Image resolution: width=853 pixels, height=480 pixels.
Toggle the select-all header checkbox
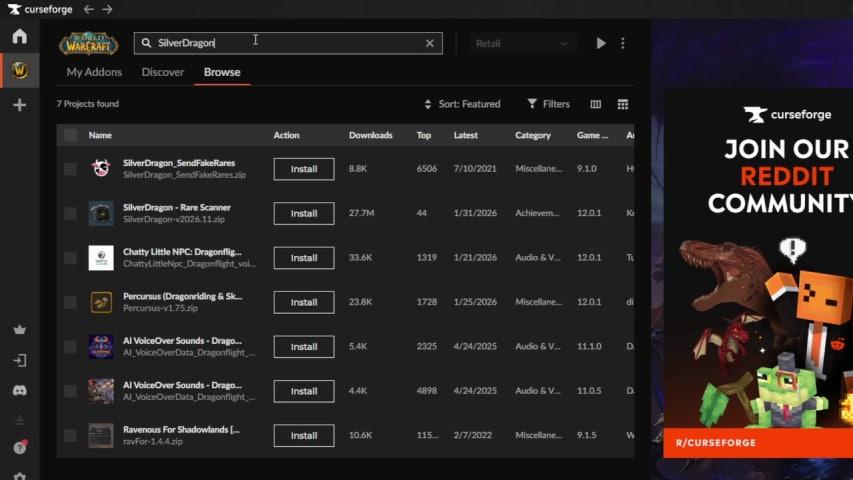[x=70, y=135]
